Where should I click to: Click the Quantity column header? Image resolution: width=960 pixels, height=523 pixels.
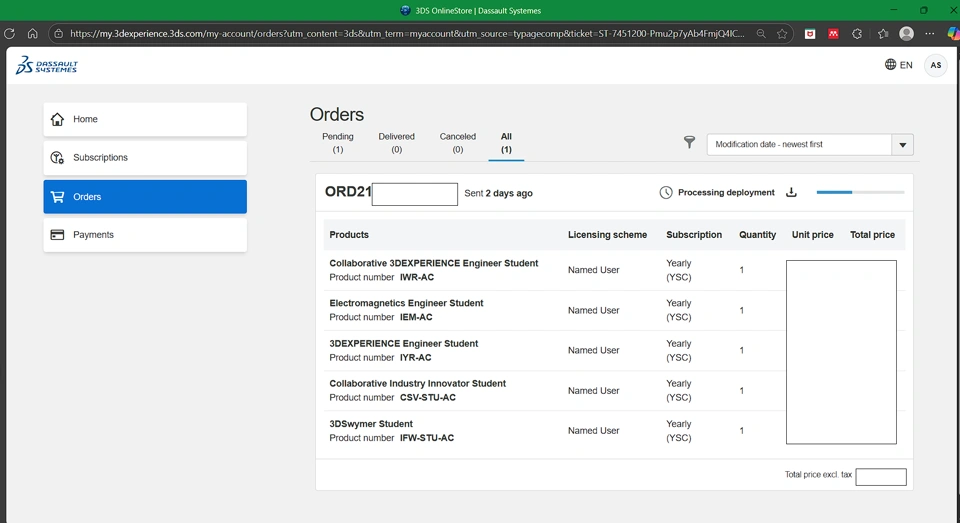[x=757, y=235]
